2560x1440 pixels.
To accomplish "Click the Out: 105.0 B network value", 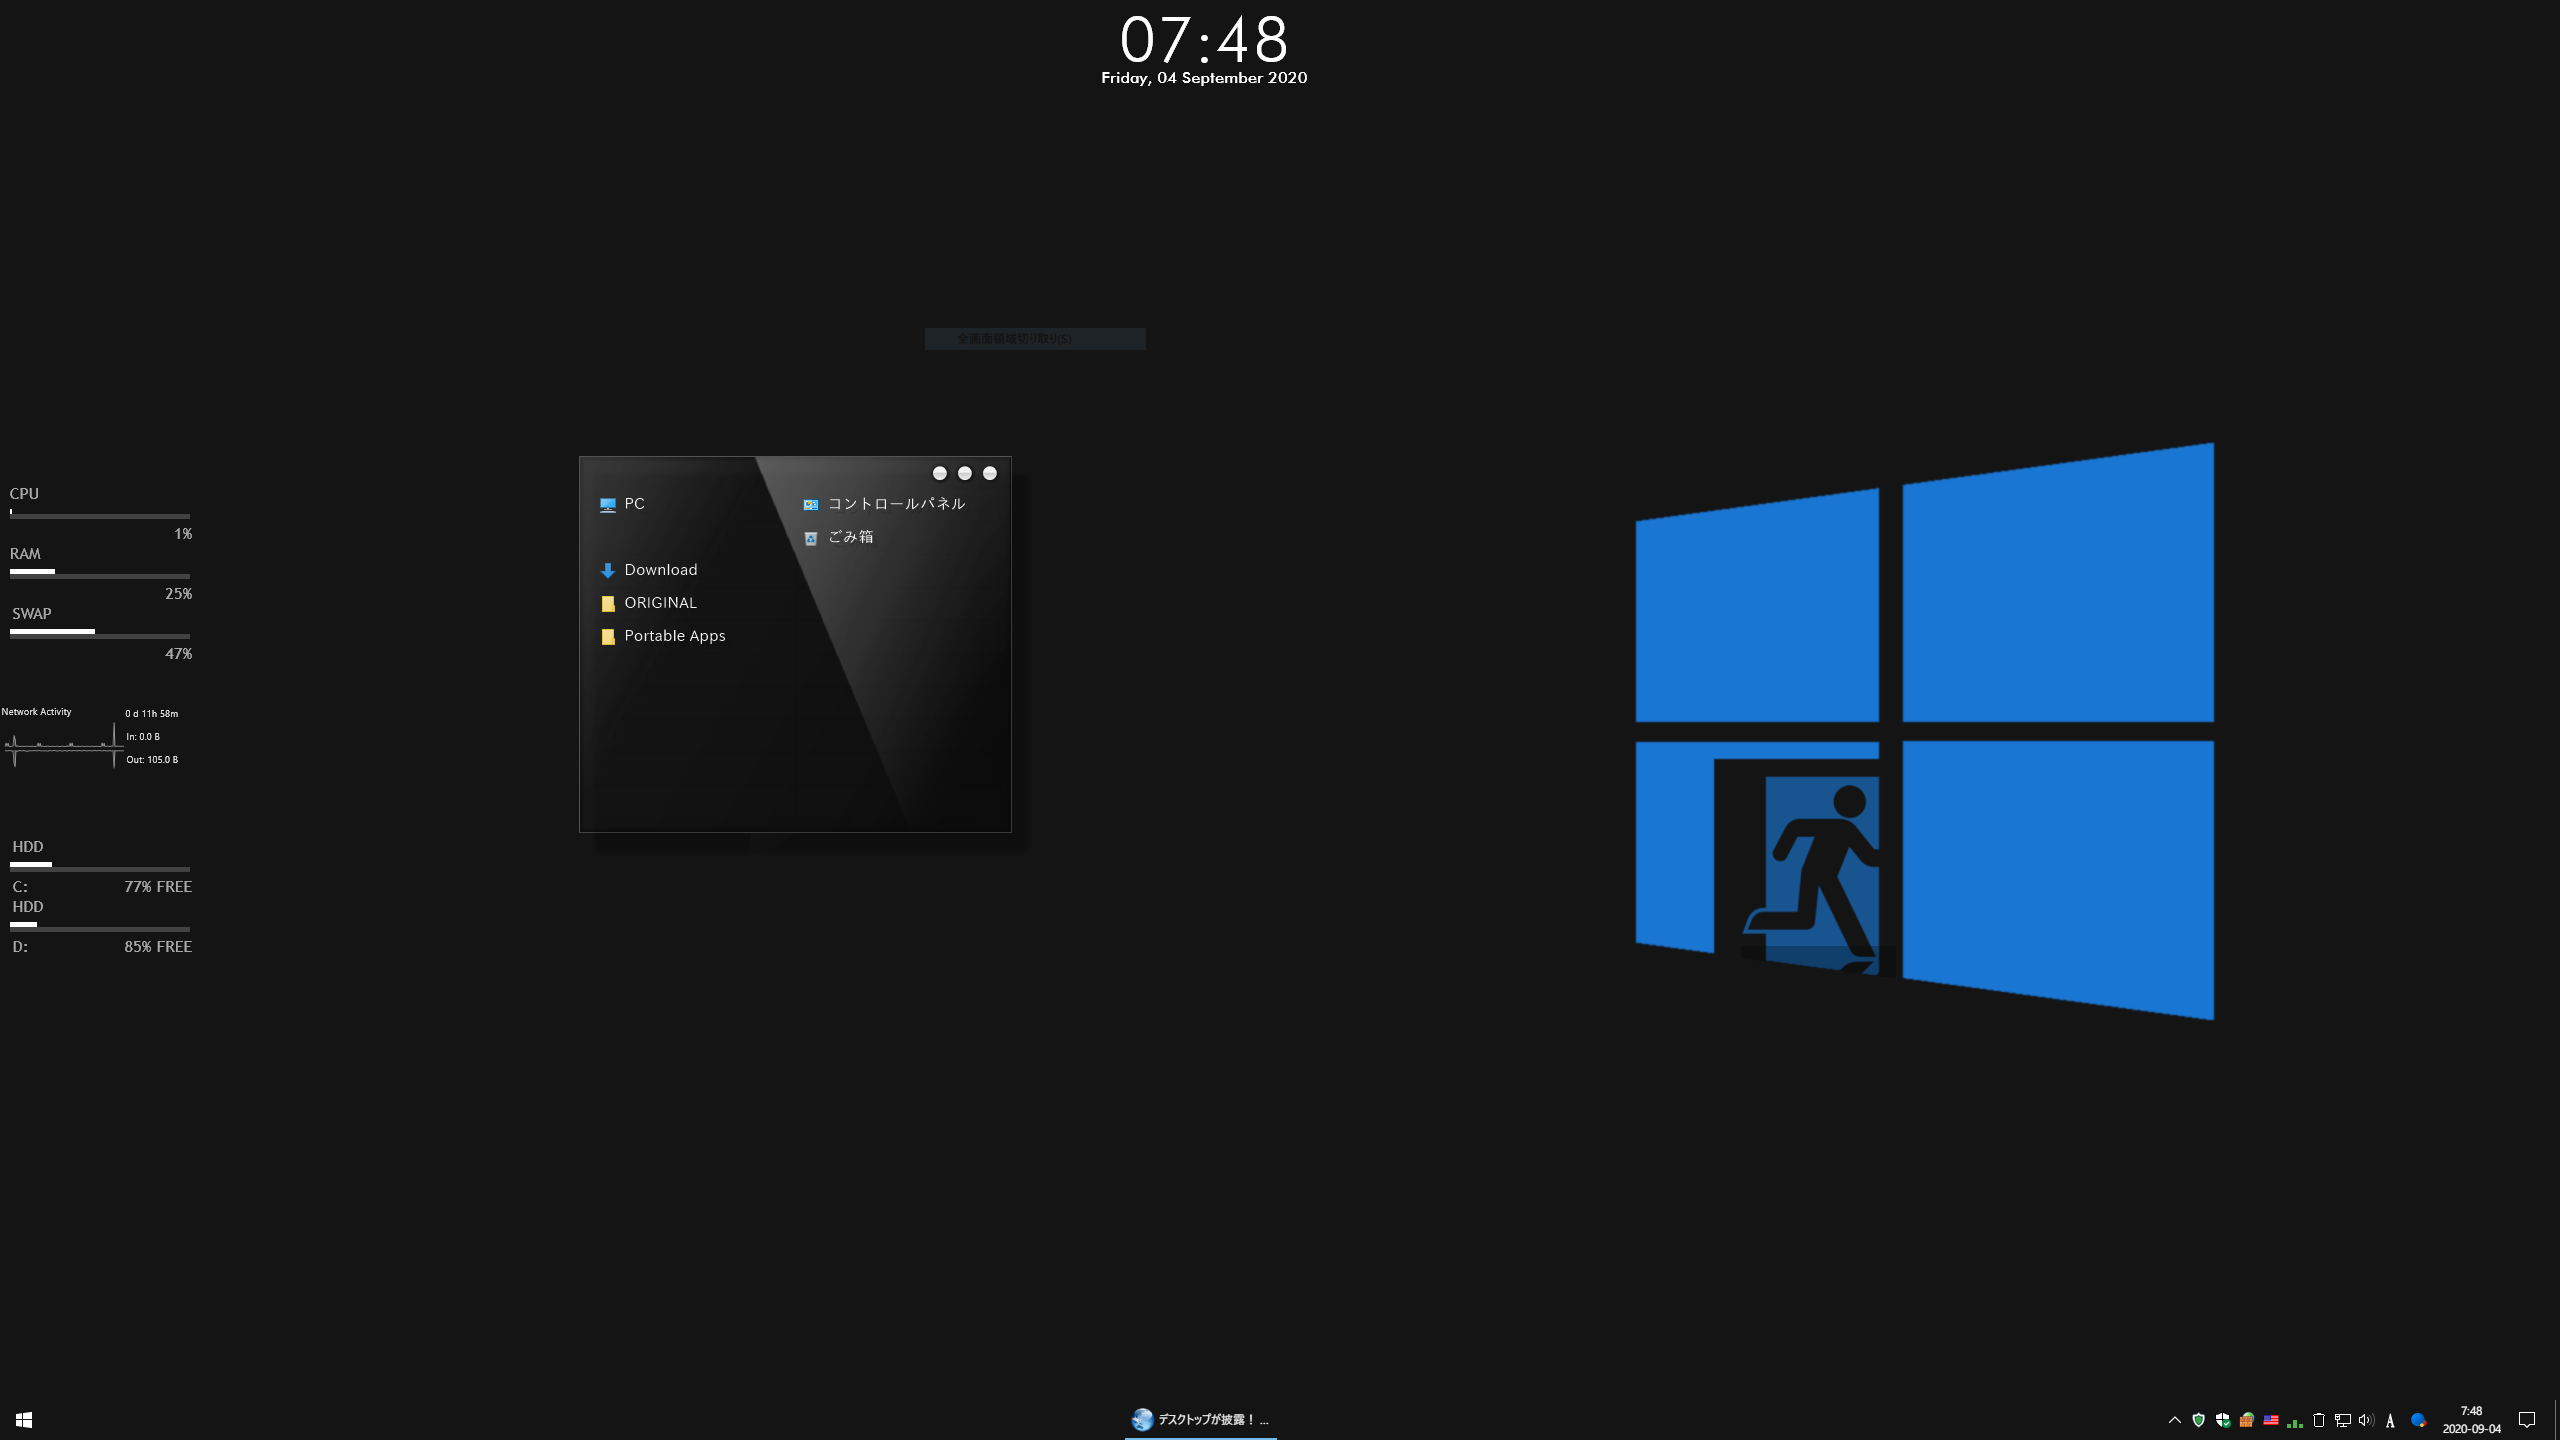I will click(x=152, y=760).
